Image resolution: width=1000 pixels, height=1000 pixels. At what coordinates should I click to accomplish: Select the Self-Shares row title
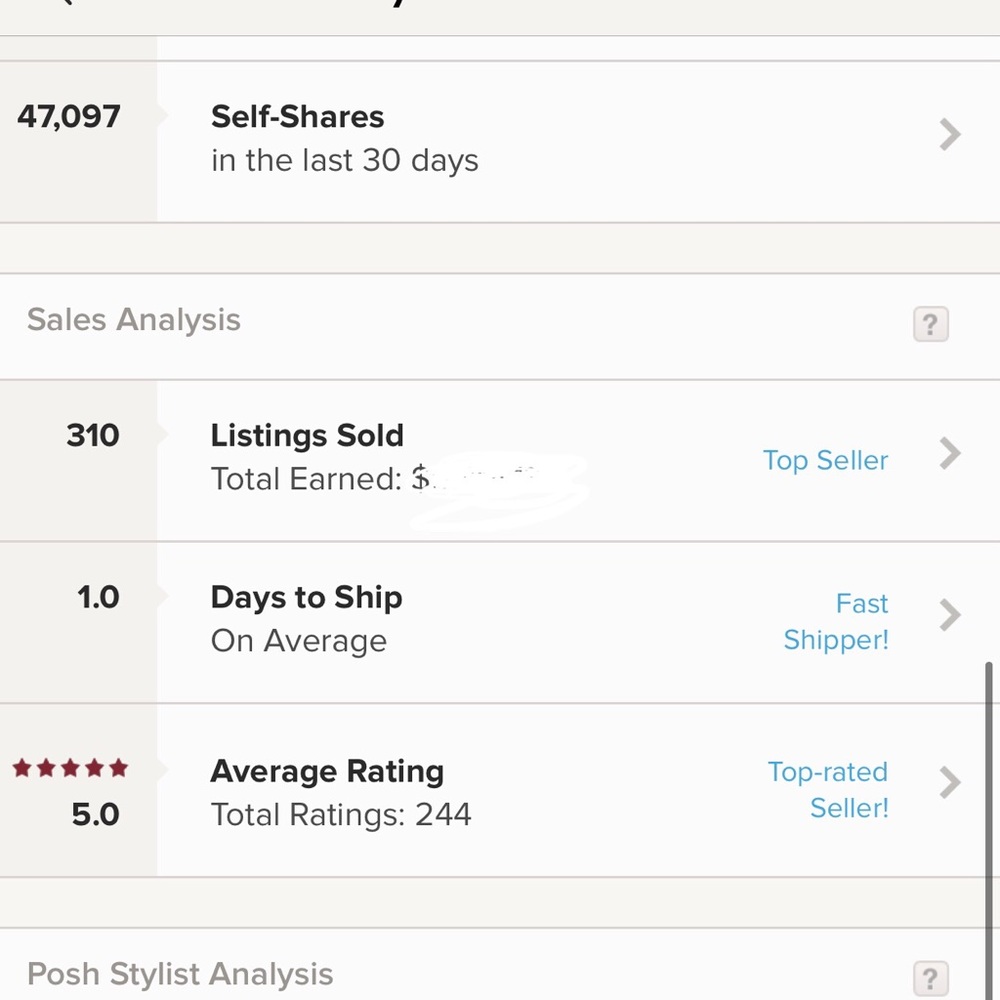tap(297, 117)
